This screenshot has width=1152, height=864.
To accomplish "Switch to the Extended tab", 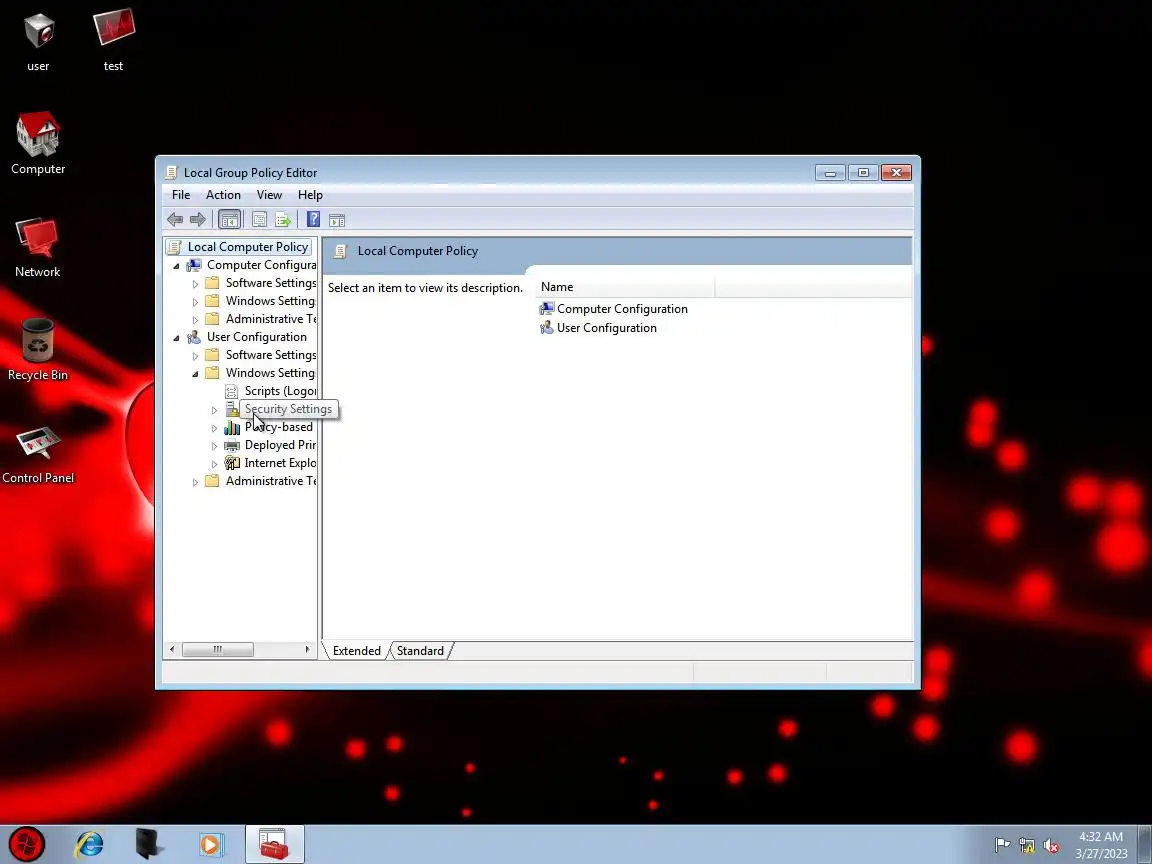I will (x=356, y=651).
